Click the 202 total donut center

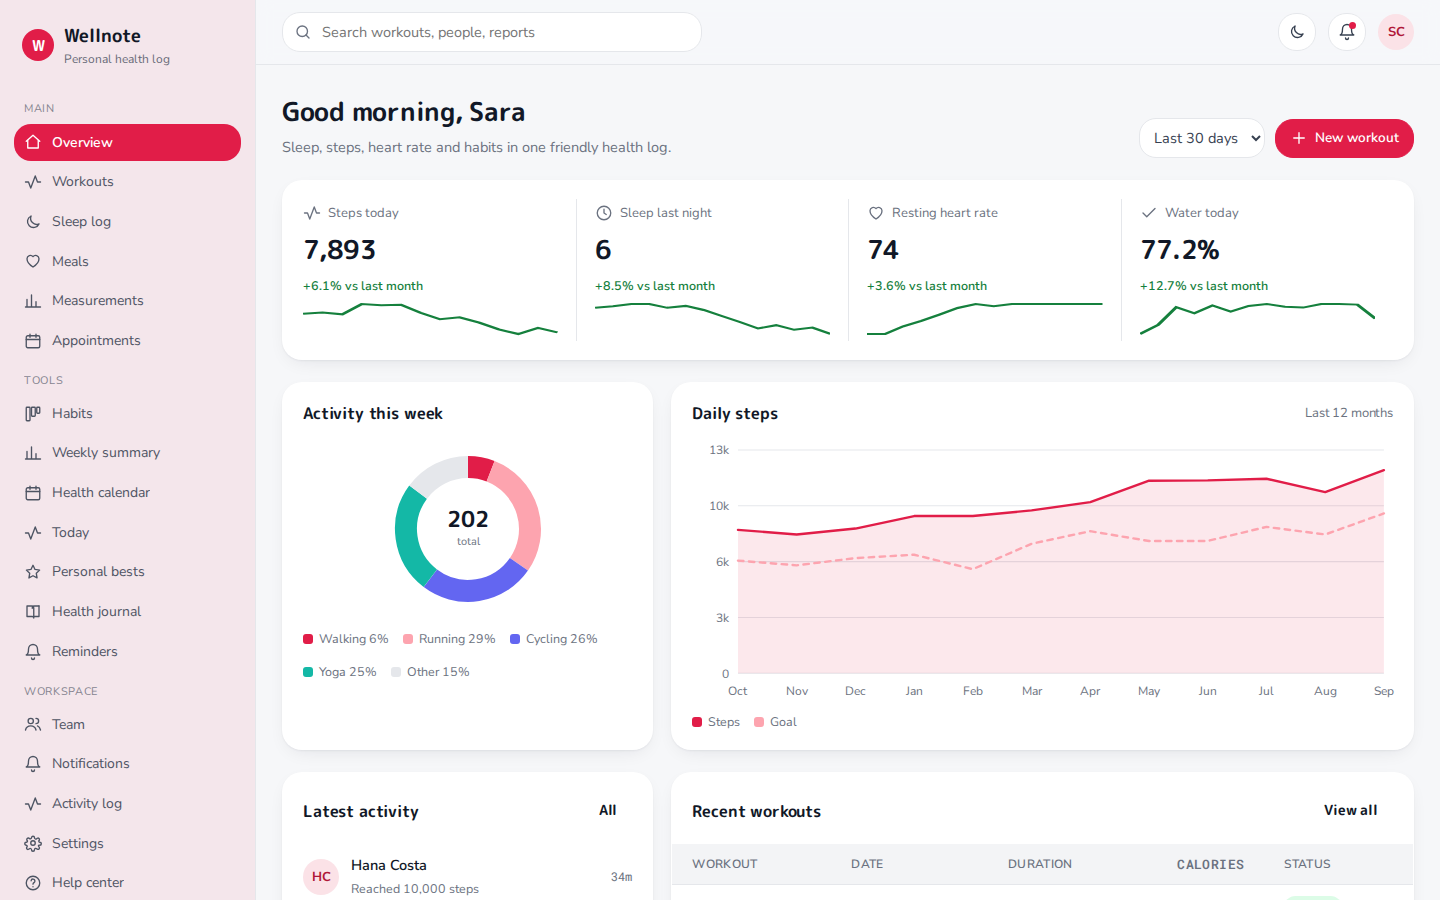(x=468, y=527)
